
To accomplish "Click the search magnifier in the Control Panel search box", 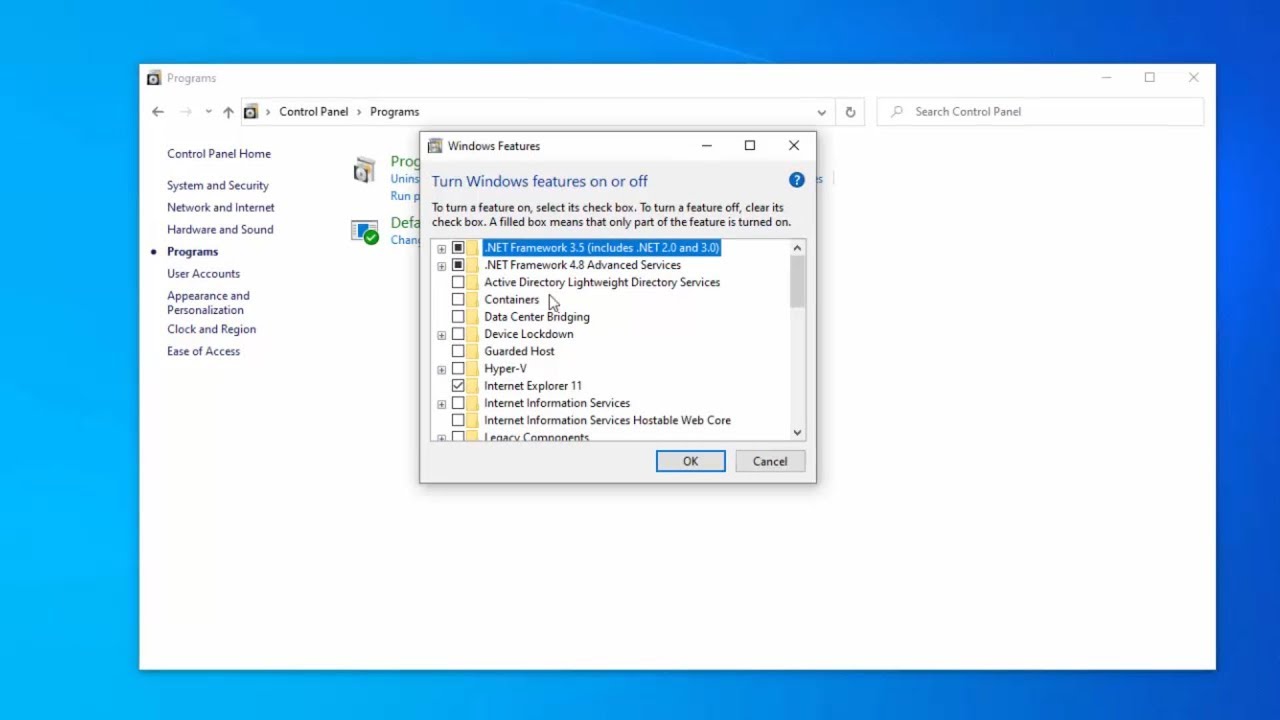I will click(x=897, y=112).
